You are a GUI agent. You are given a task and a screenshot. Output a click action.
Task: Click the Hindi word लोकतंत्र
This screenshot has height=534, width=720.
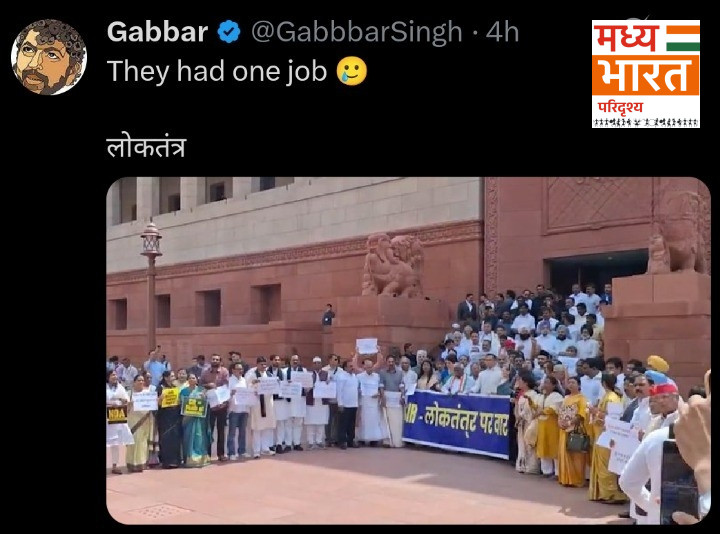coord(146,147)
